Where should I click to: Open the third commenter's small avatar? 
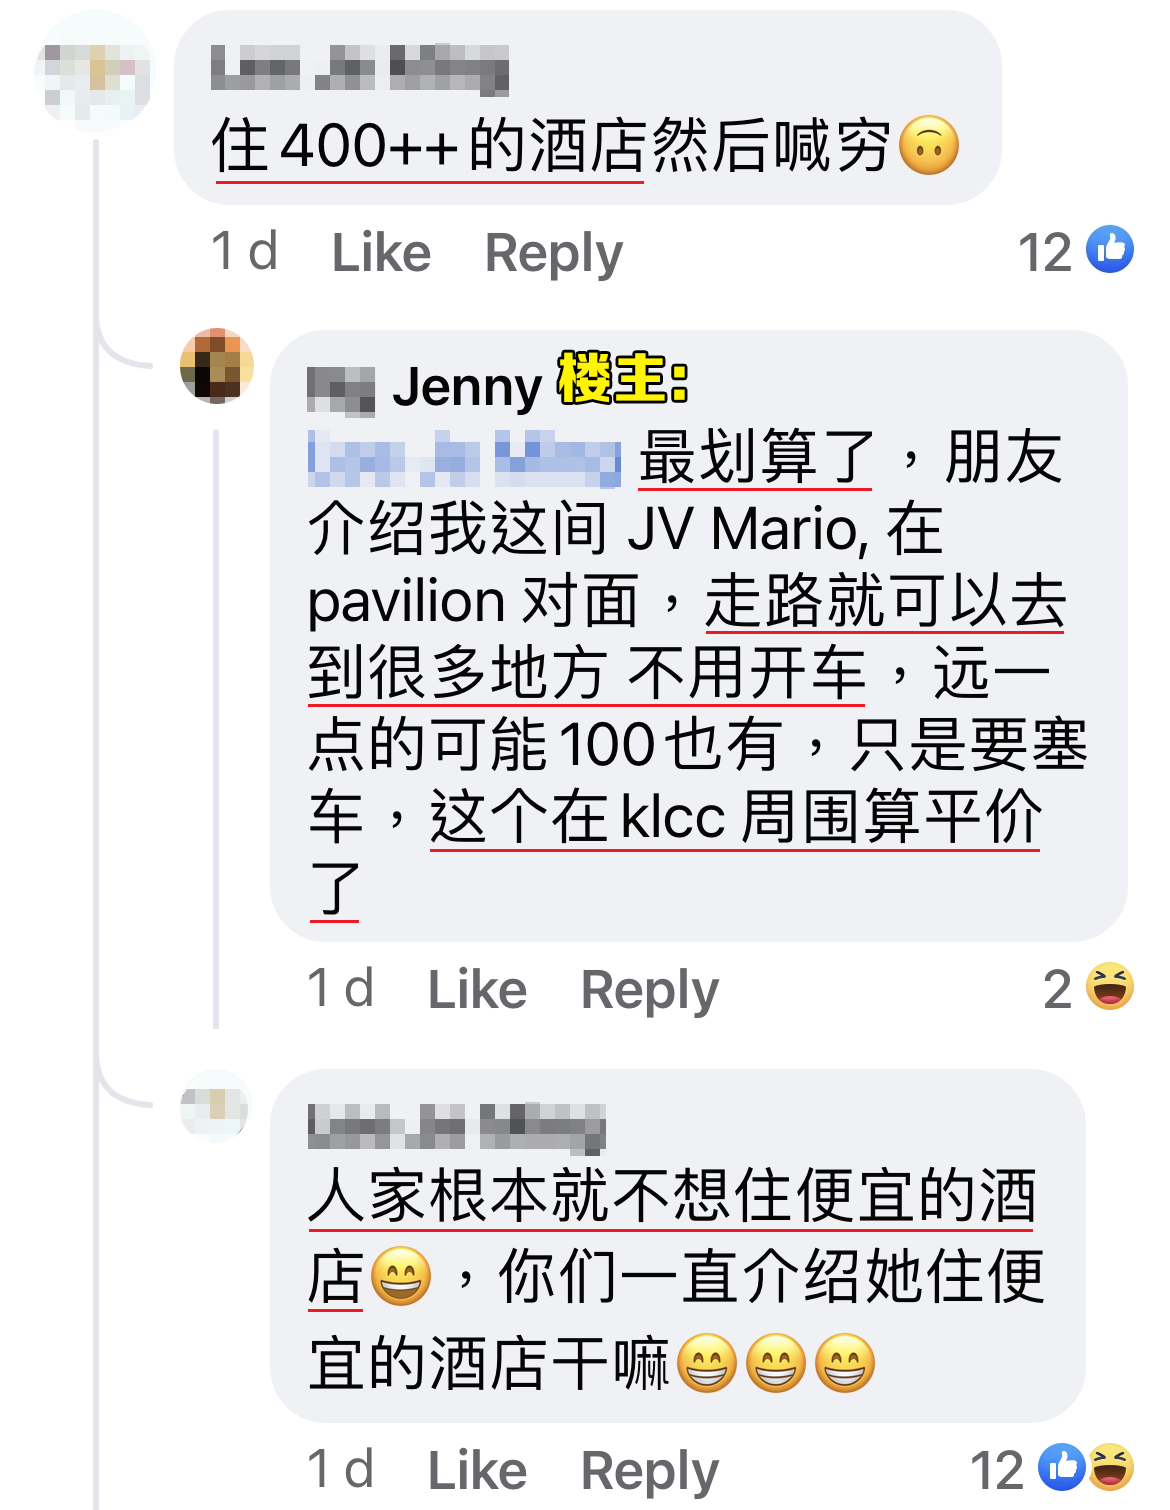(214, 1107)
